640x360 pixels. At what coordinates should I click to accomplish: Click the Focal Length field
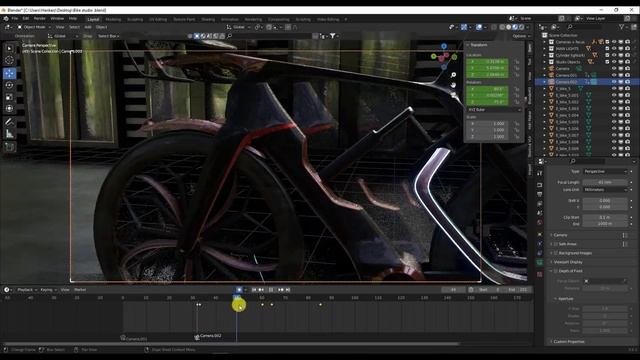pyautogui.click(x=605, y=182)
